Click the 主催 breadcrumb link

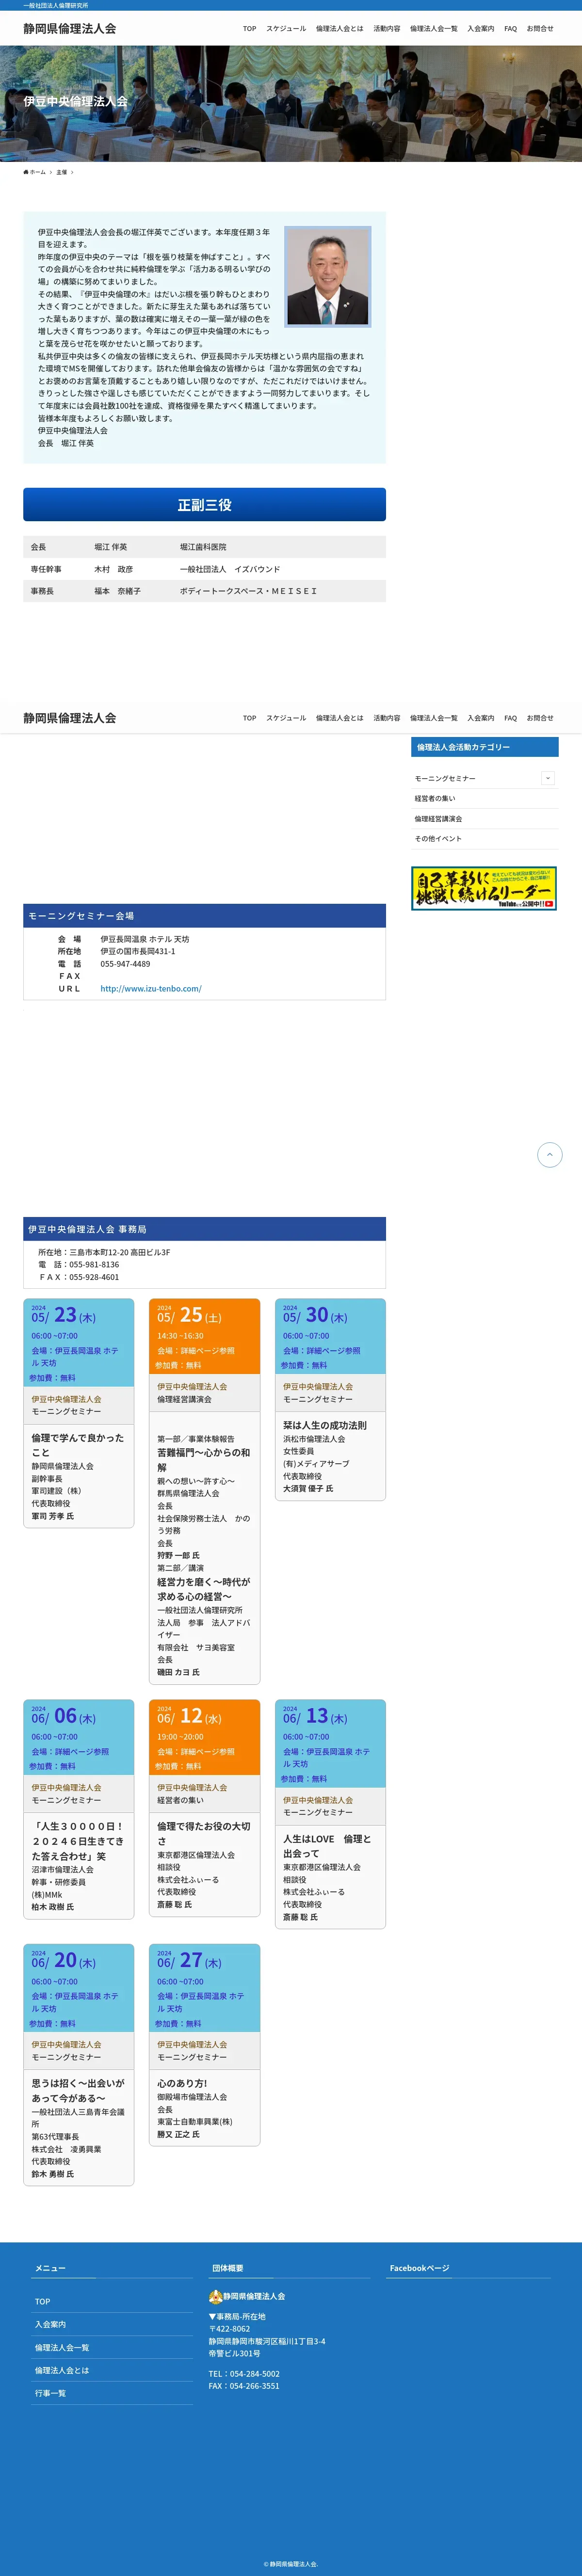click(x=62, y=172)
